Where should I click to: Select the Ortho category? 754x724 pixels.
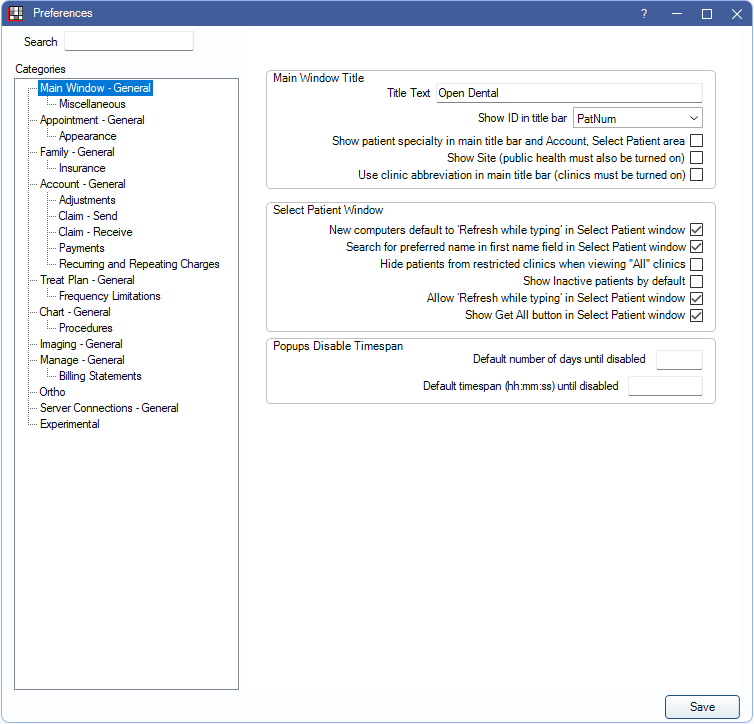[52, 392]
